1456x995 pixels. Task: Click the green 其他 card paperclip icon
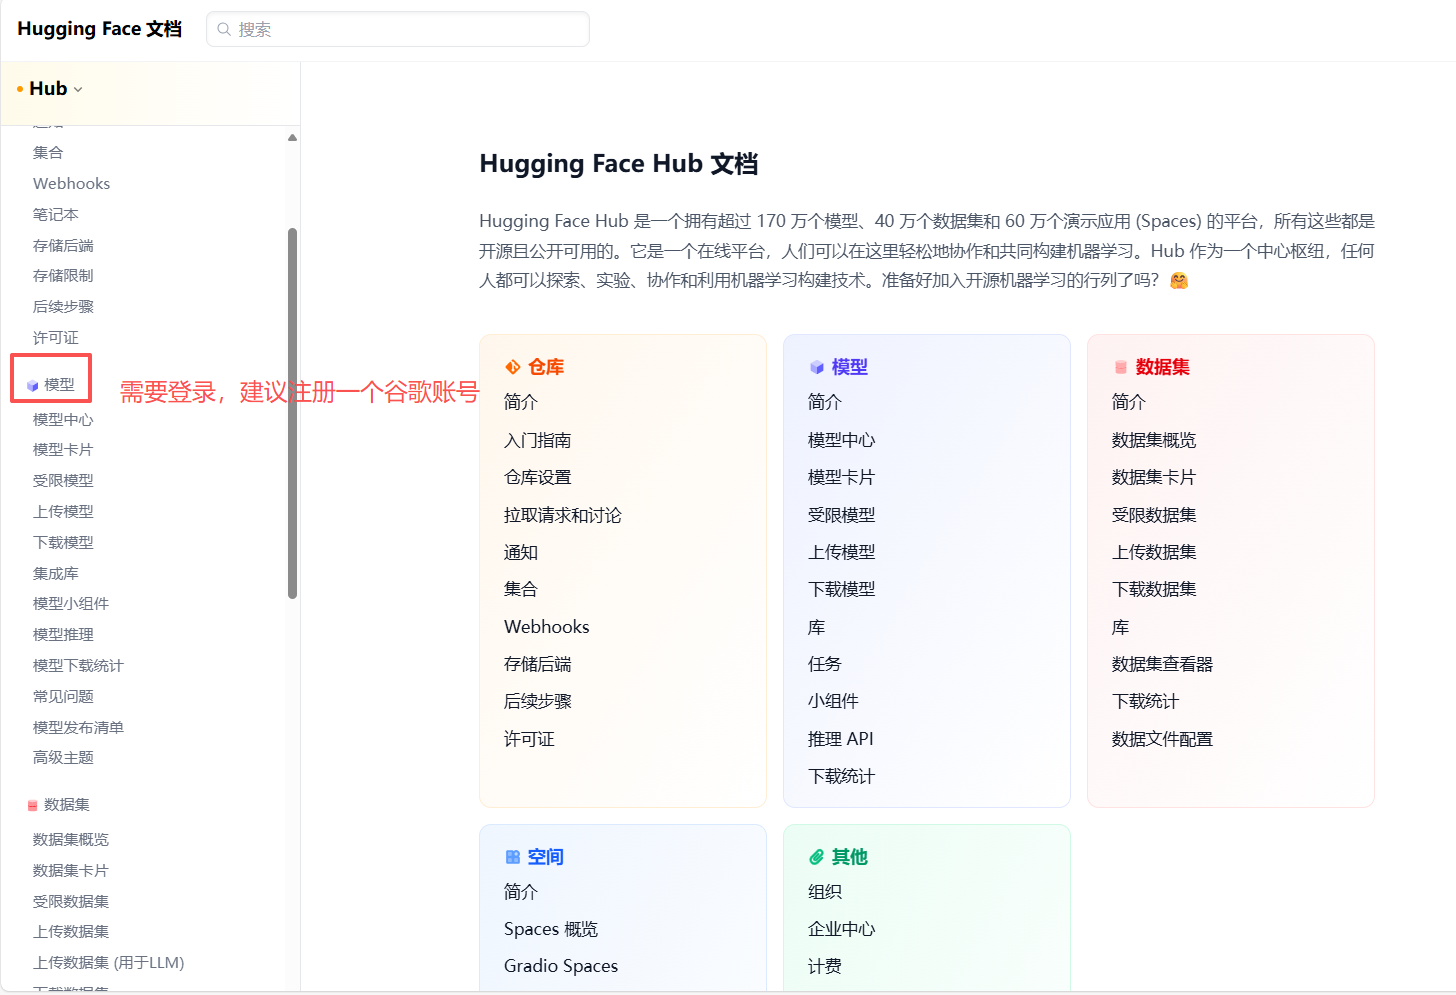(x=817, y=857)
